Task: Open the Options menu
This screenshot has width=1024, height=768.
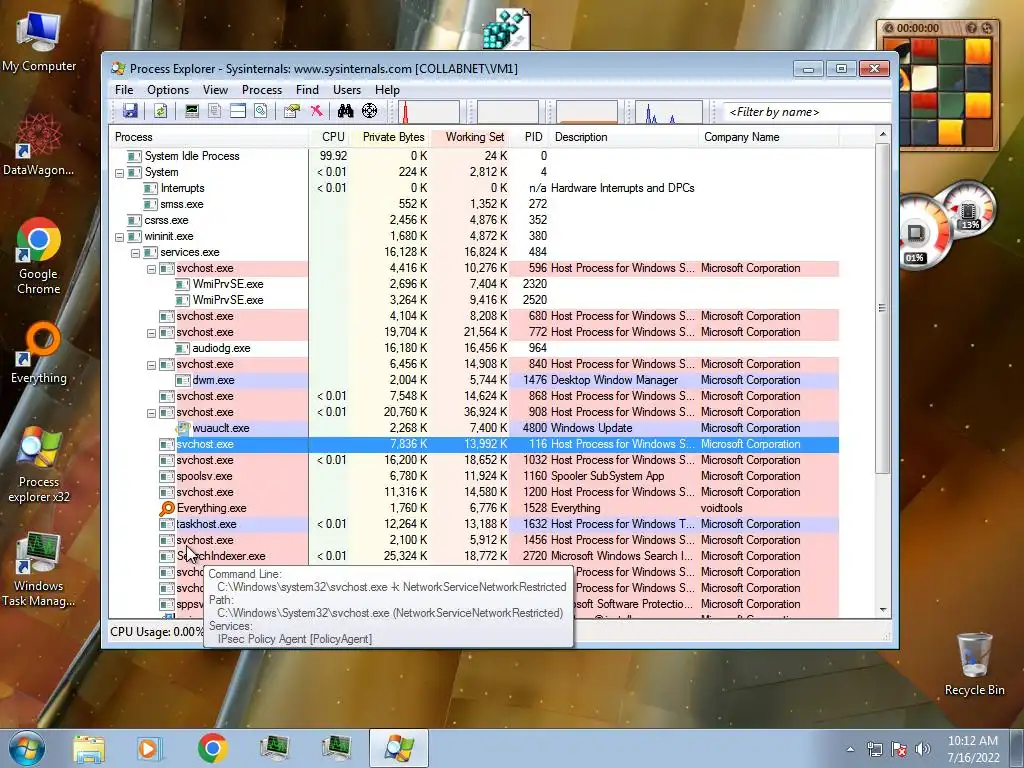Action: (x=168, y=89)
